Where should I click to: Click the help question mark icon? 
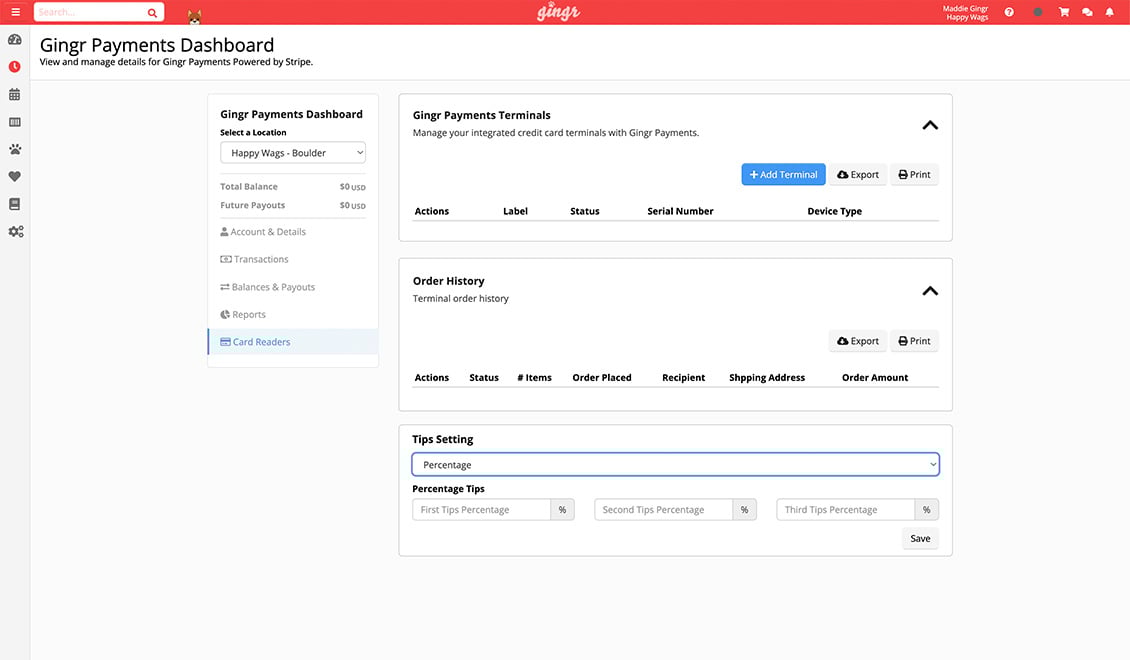click(1009, 12)
